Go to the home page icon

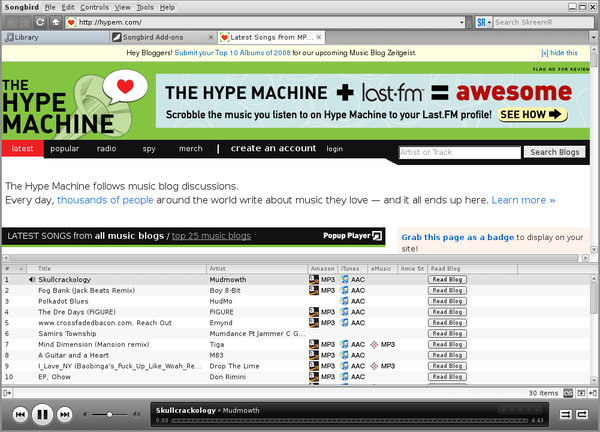pyautogui.click(x=56, y=22)
